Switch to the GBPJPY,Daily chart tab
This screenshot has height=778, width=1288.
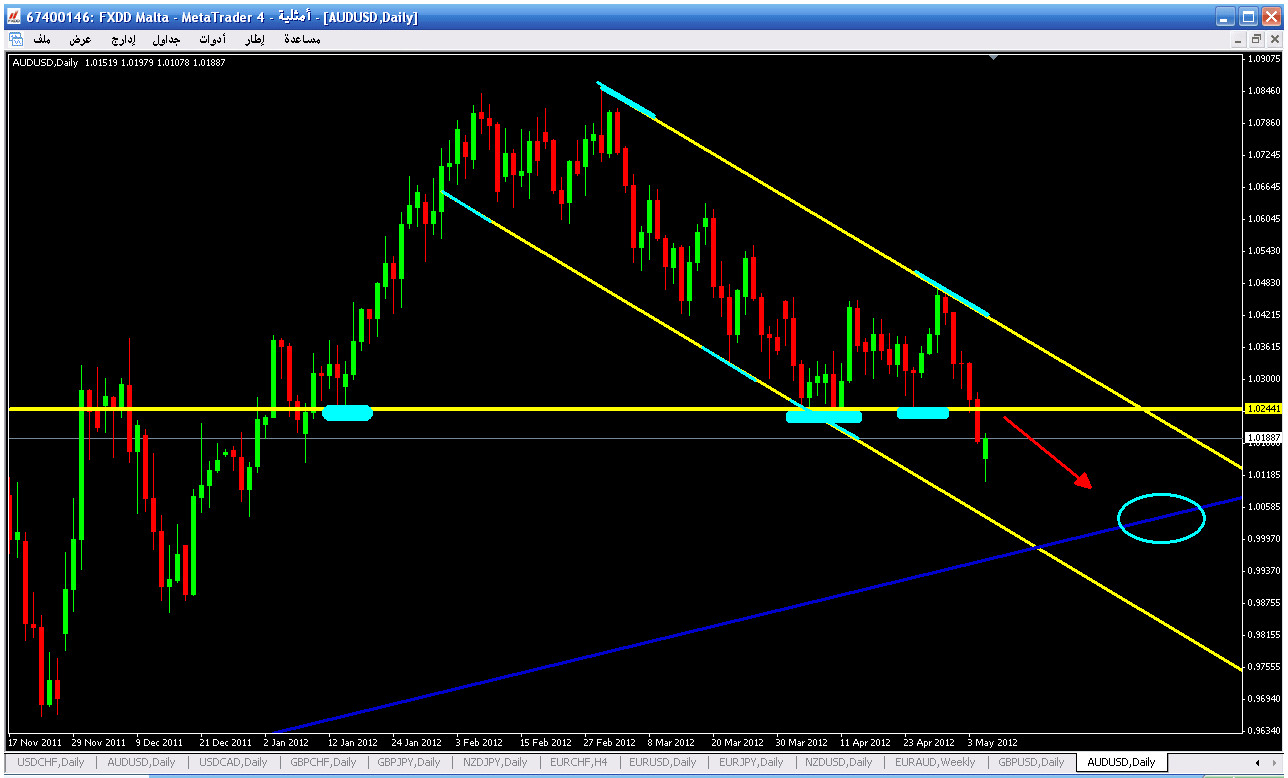(x=409, y=762)
